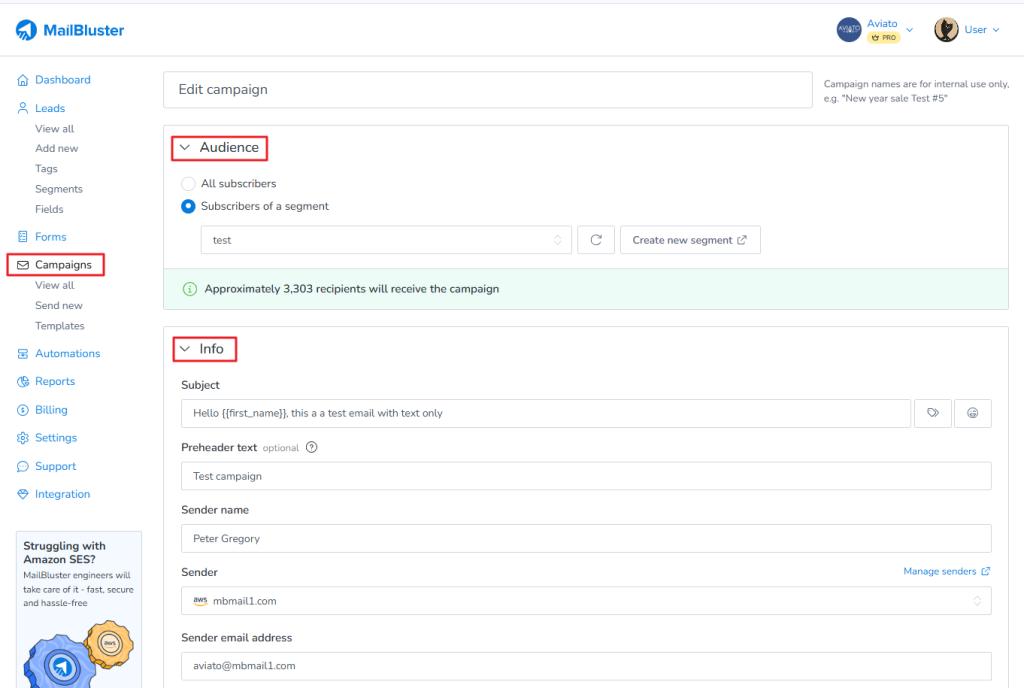Click the Support chat bubble icon
This screenshot has width=1024, height=688.
coord(23,466)
